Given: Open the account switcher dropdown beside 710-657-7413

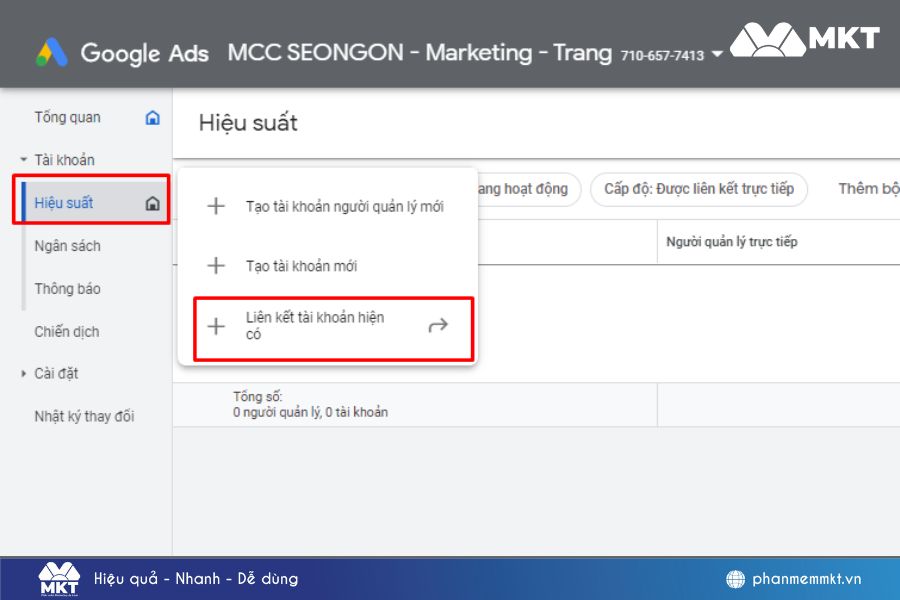Looking at the screenshot, I should click(x=719, y=55).
